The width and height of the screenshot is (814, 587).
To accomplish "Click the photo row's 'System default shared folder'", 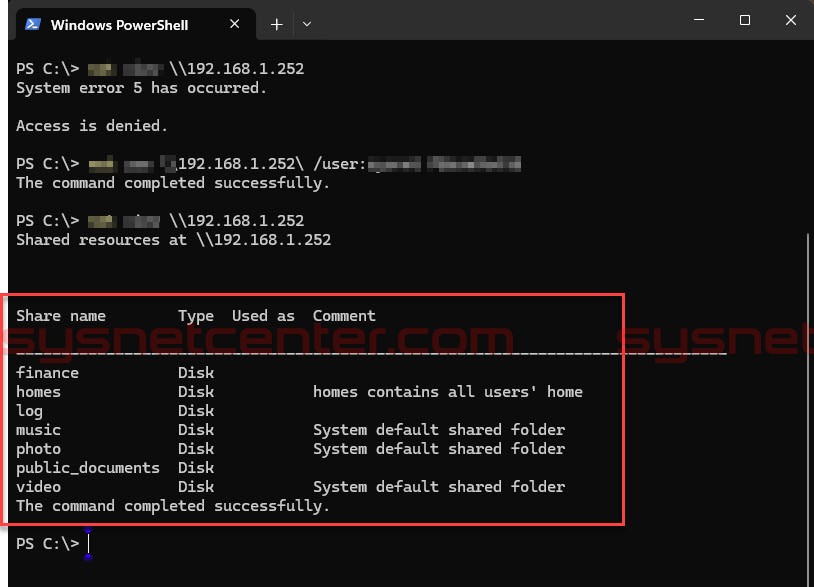I will pyautogui.click(x=439, y=449).
